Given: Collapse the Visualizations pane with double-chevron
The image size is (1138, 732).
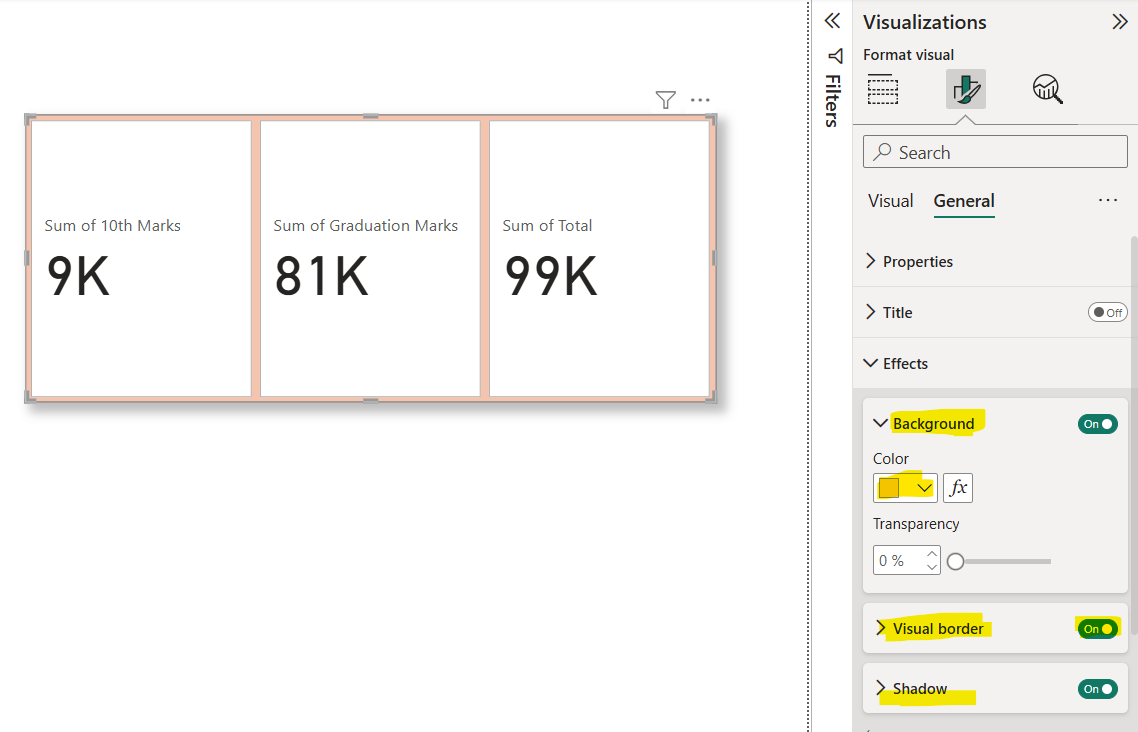Looking at the screenshot, I should tap(1119, 22).
